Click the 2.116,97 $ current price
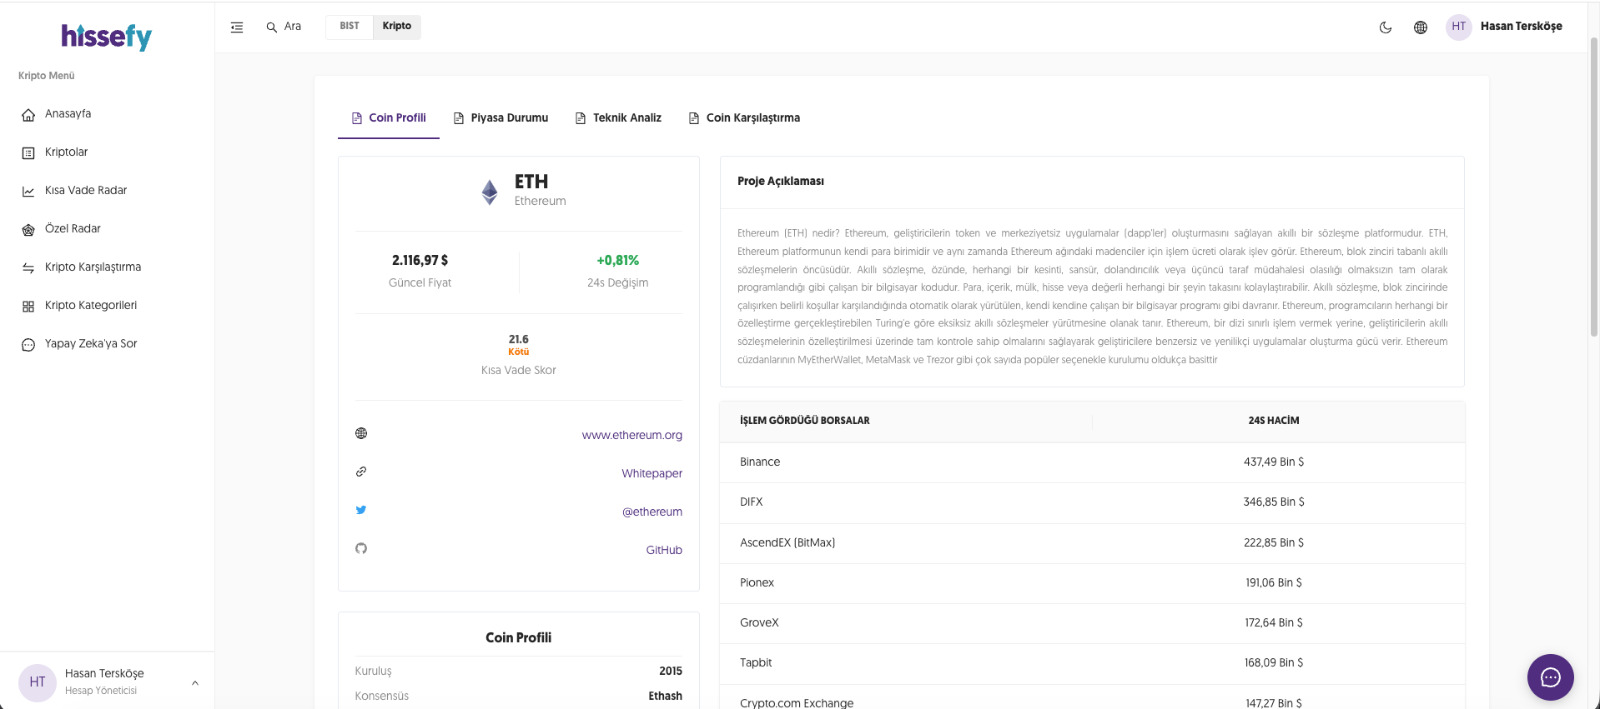The width and height of the screenshot is (1600, 709). click(420, 260)
